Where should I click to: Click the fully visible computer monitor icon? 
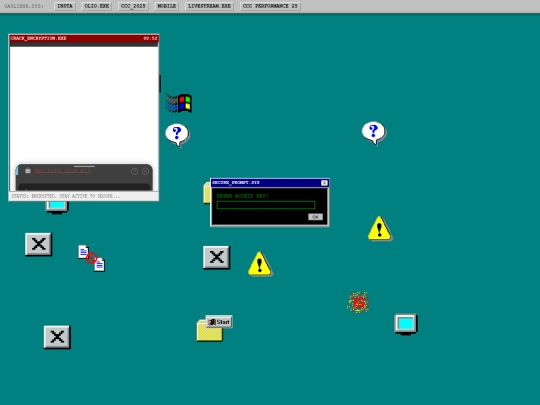point(406,324)
